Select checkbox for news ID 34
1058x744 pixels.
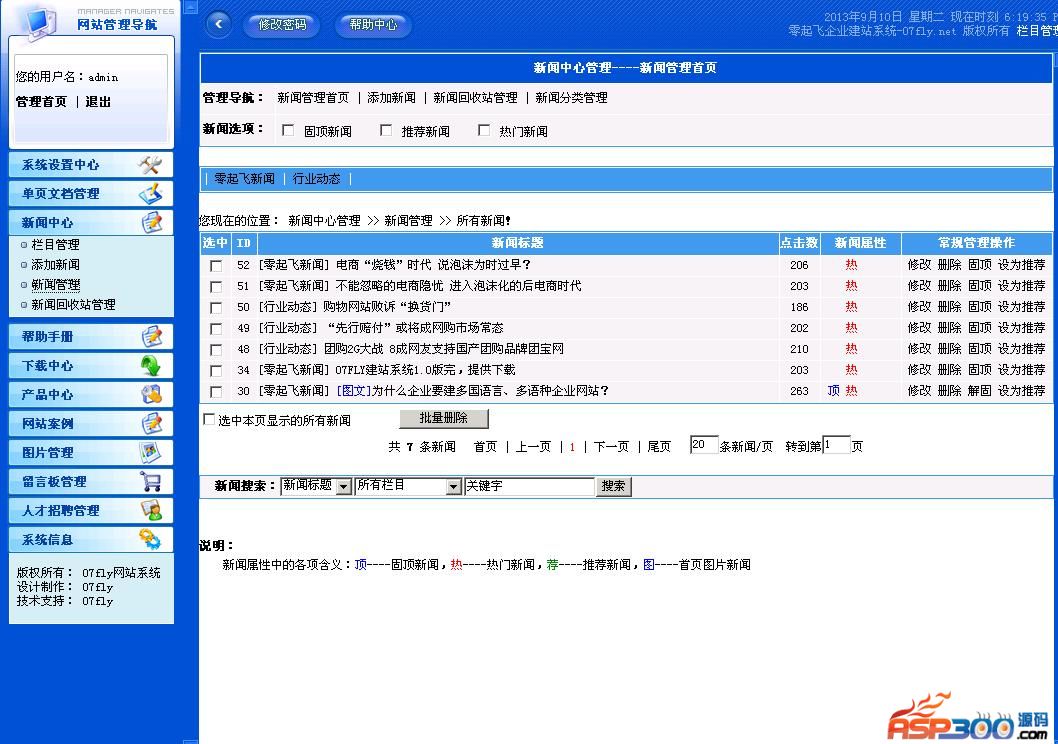(216, 370)
